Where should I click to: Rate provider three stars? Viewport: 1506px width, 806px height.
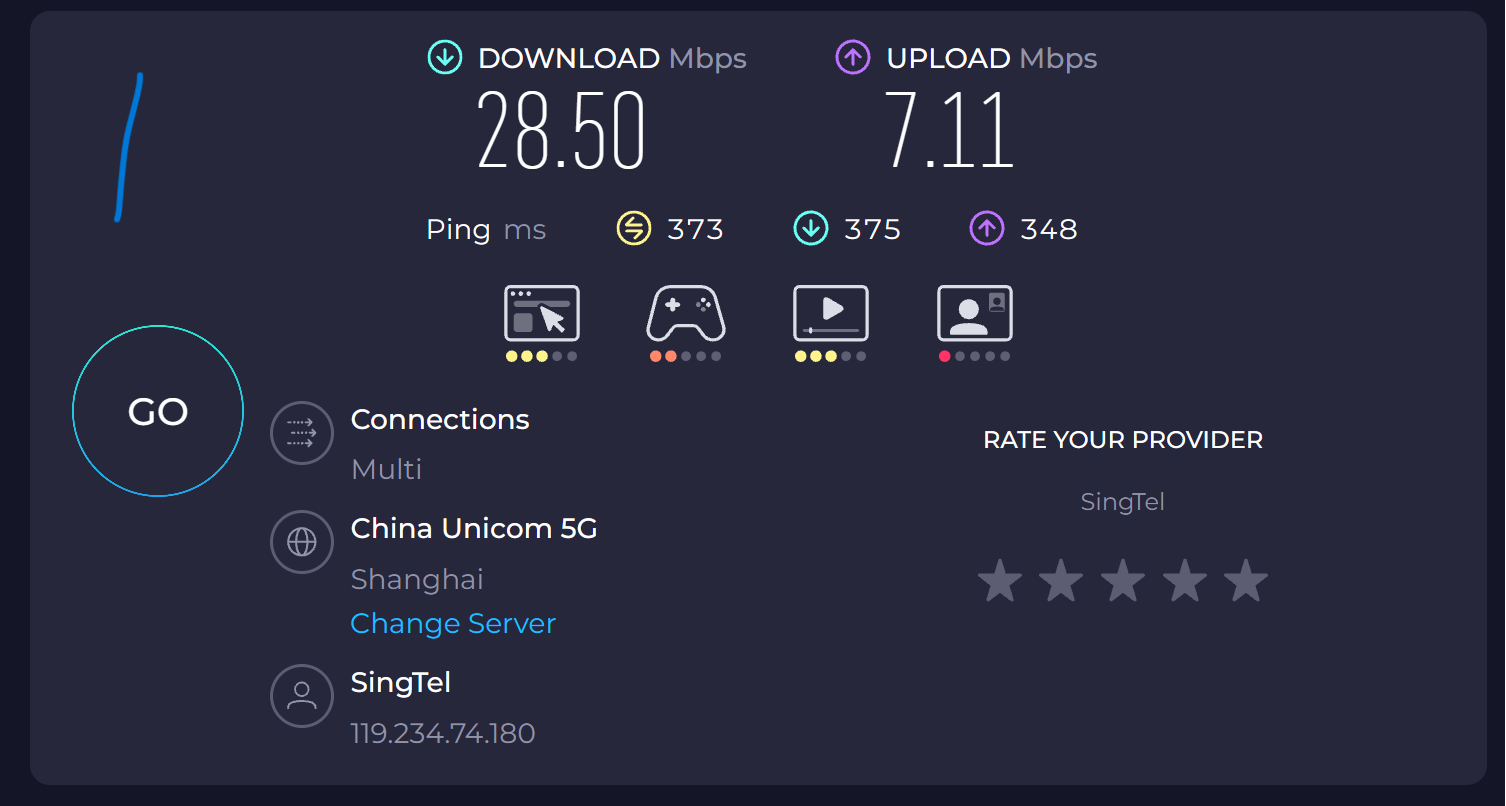pyautogui.click(x=1123, y=581)
